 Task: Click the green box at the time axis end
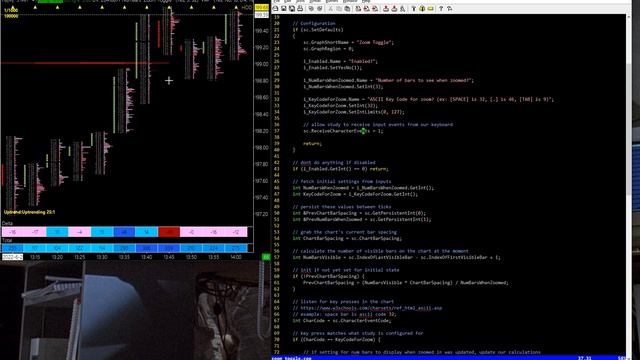pyautogui.click(x=266, y=257)
